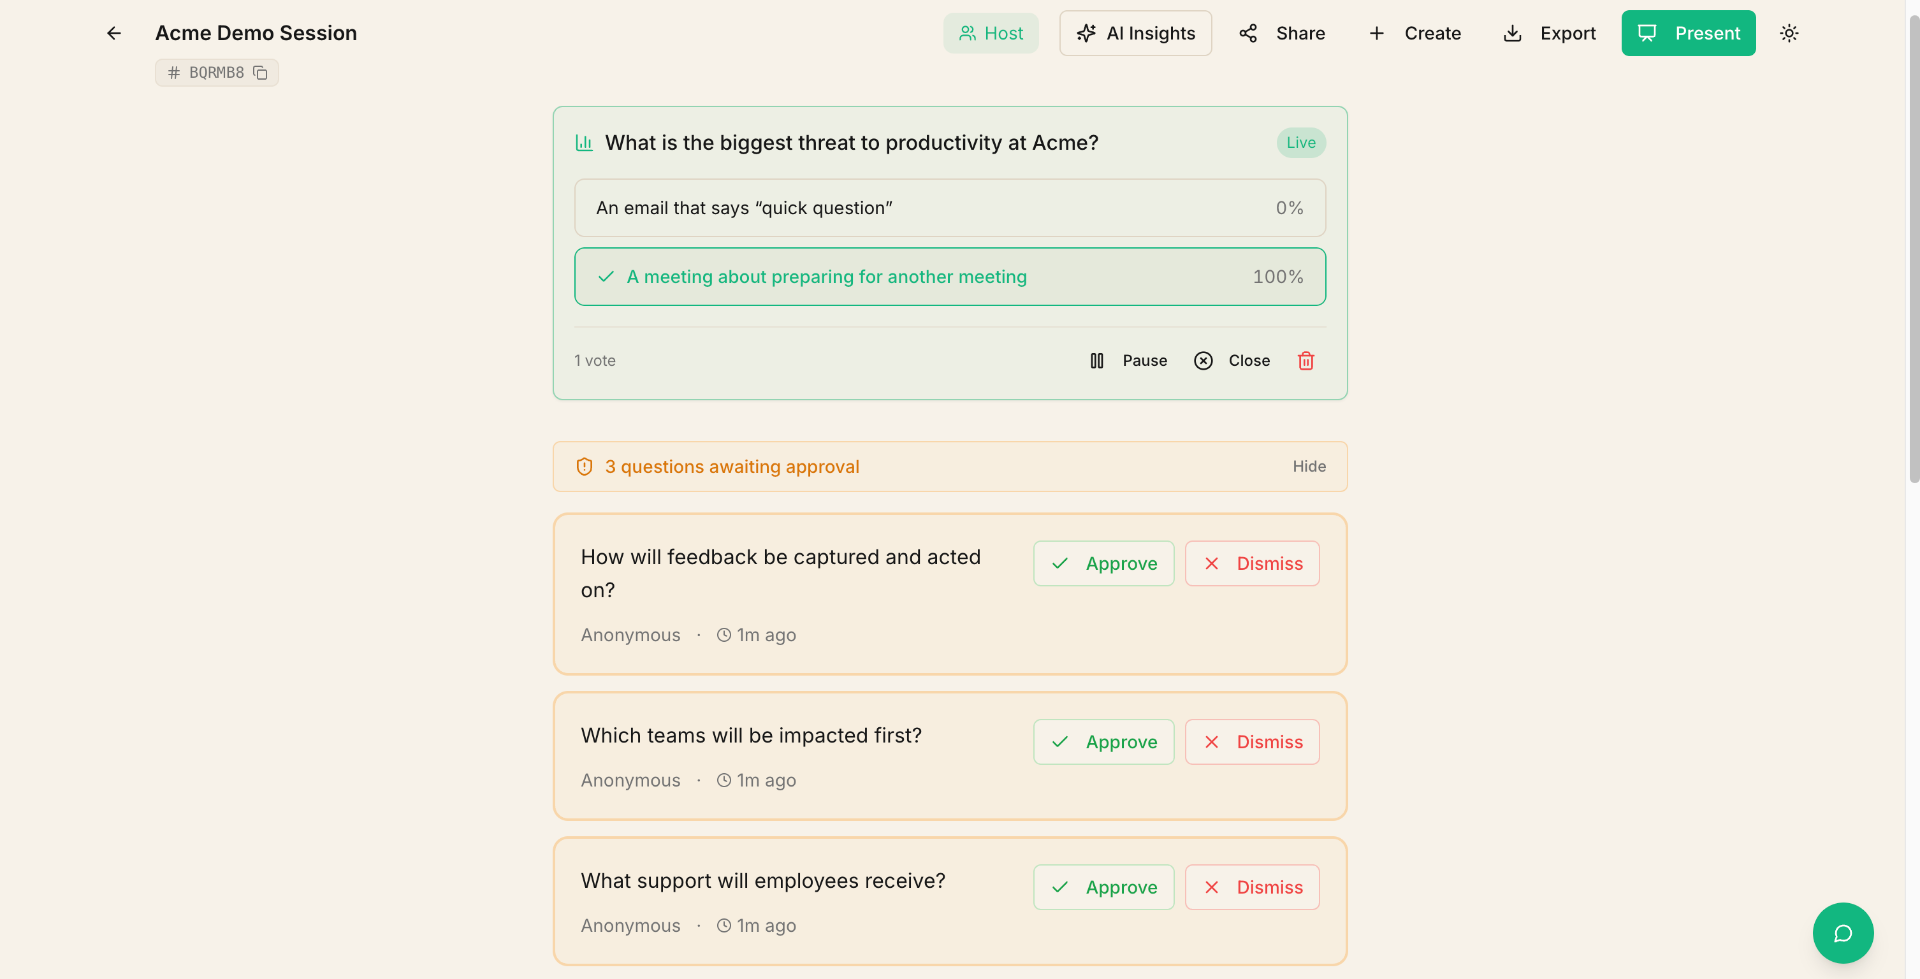Image resolution: width=1920 pixels, height=979 pixels.
Task: Click the poll question about productivity threat
Action: 852,143
